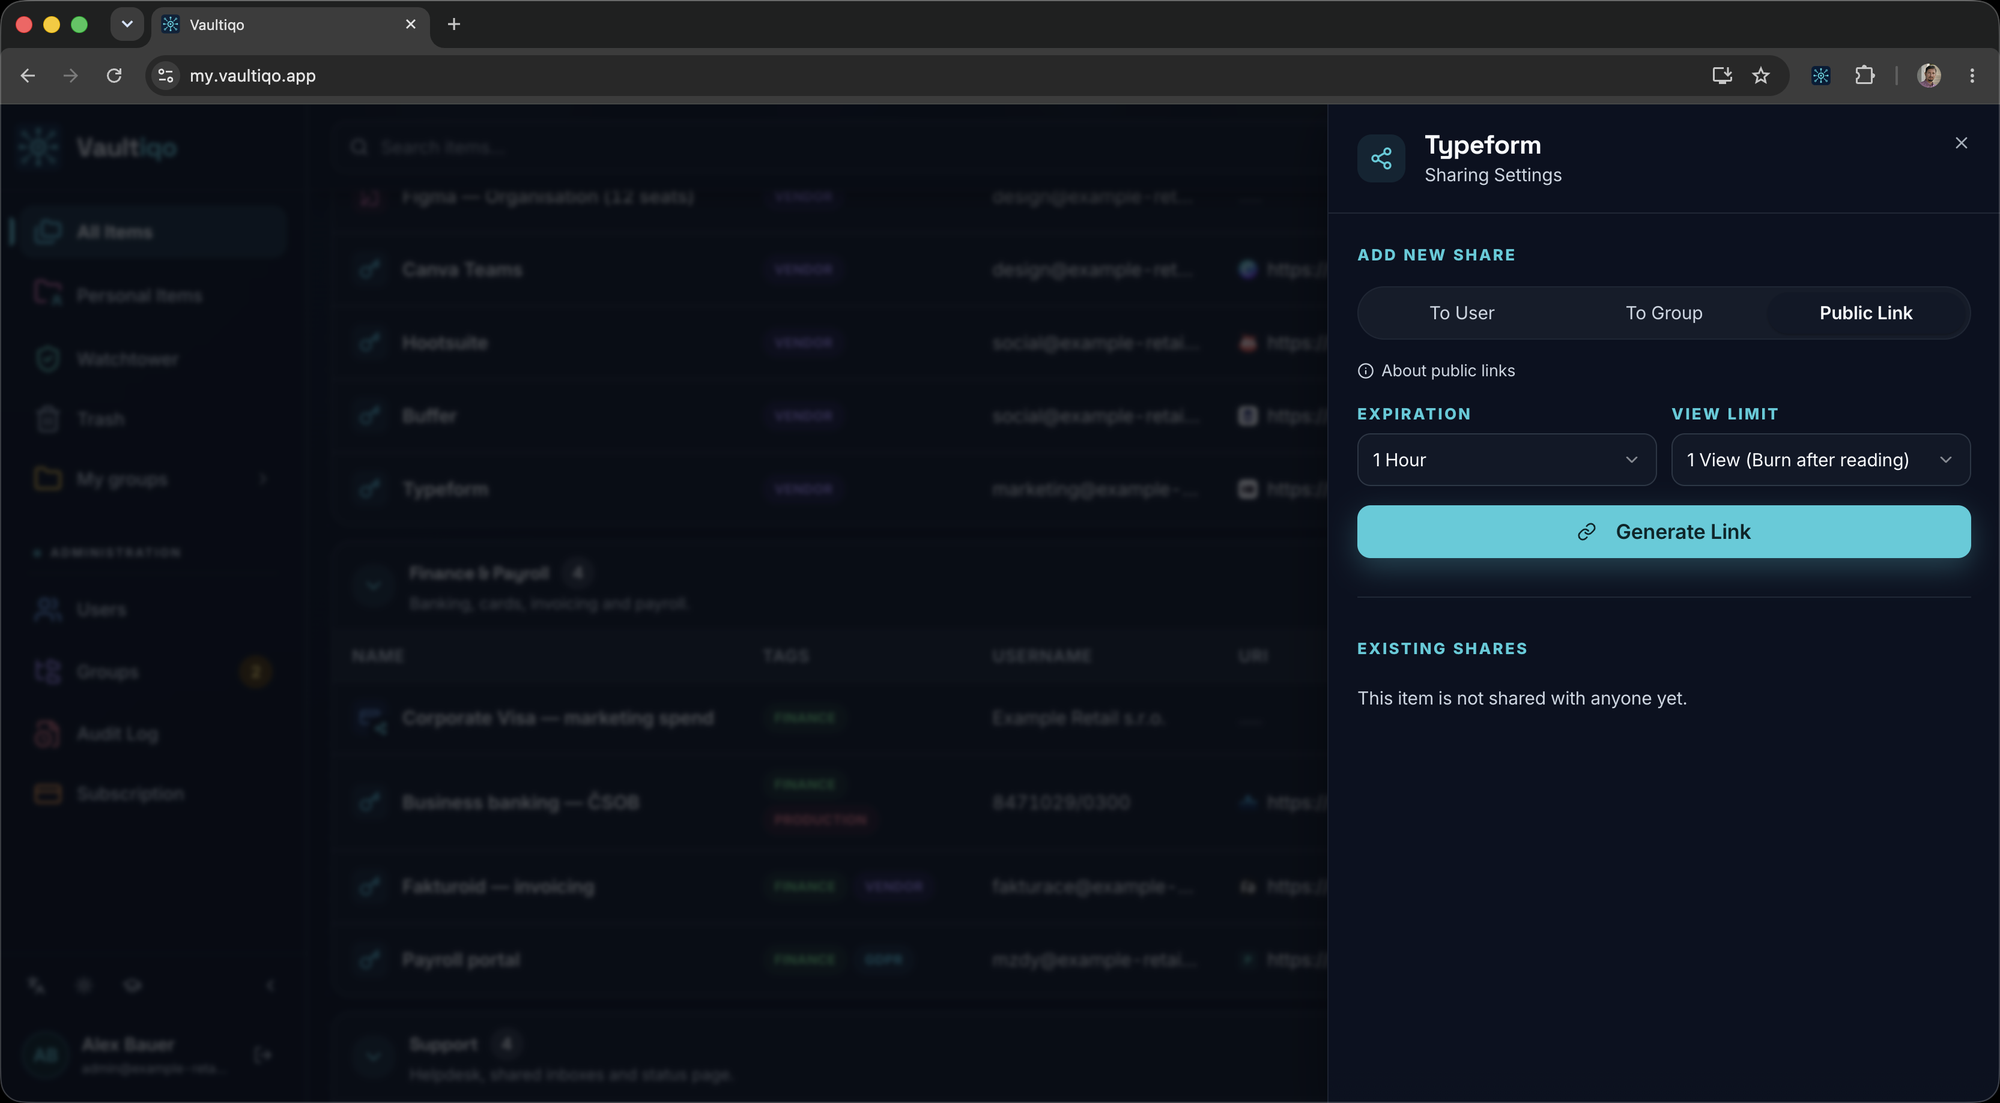Click the Generate Link button
Image resolution: width=2000 pixels, height=1103 pixels.
(1663, 532)
